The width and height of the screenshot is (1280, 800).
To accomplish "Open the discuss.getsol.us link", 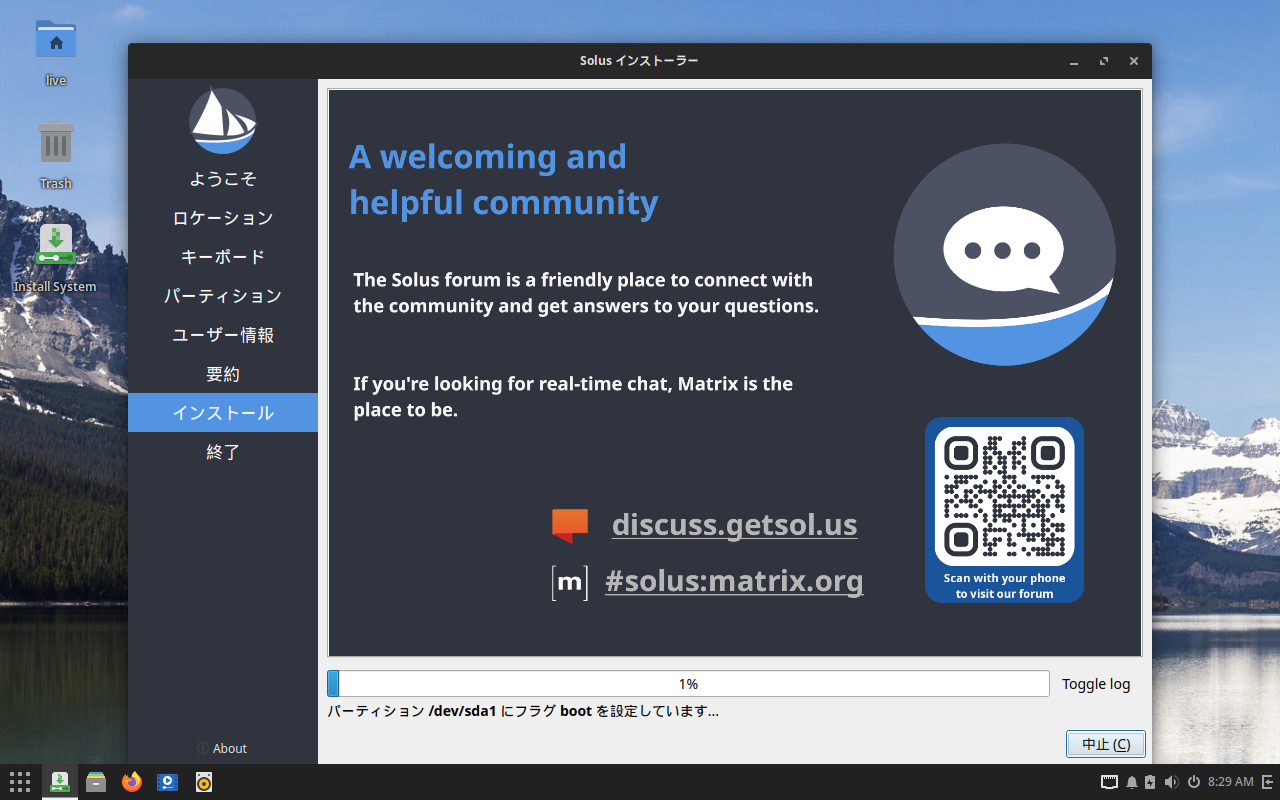I will (734, 525).
